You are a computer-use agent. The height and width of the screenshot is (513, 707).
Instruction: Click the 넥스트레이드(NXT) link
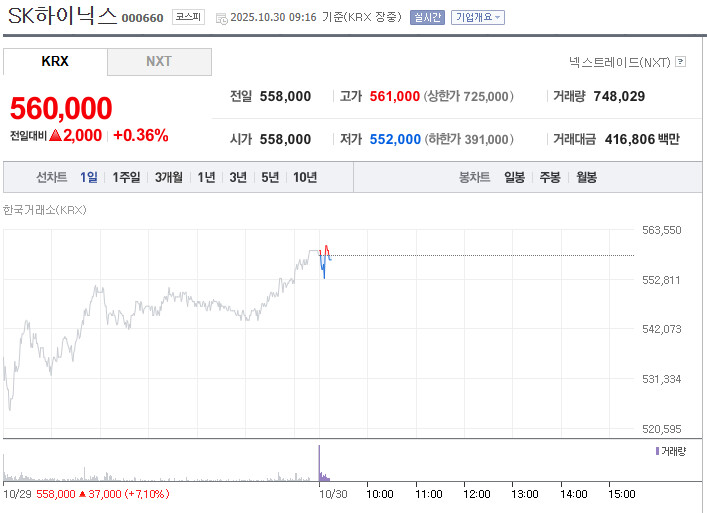(x=620, y=62)
